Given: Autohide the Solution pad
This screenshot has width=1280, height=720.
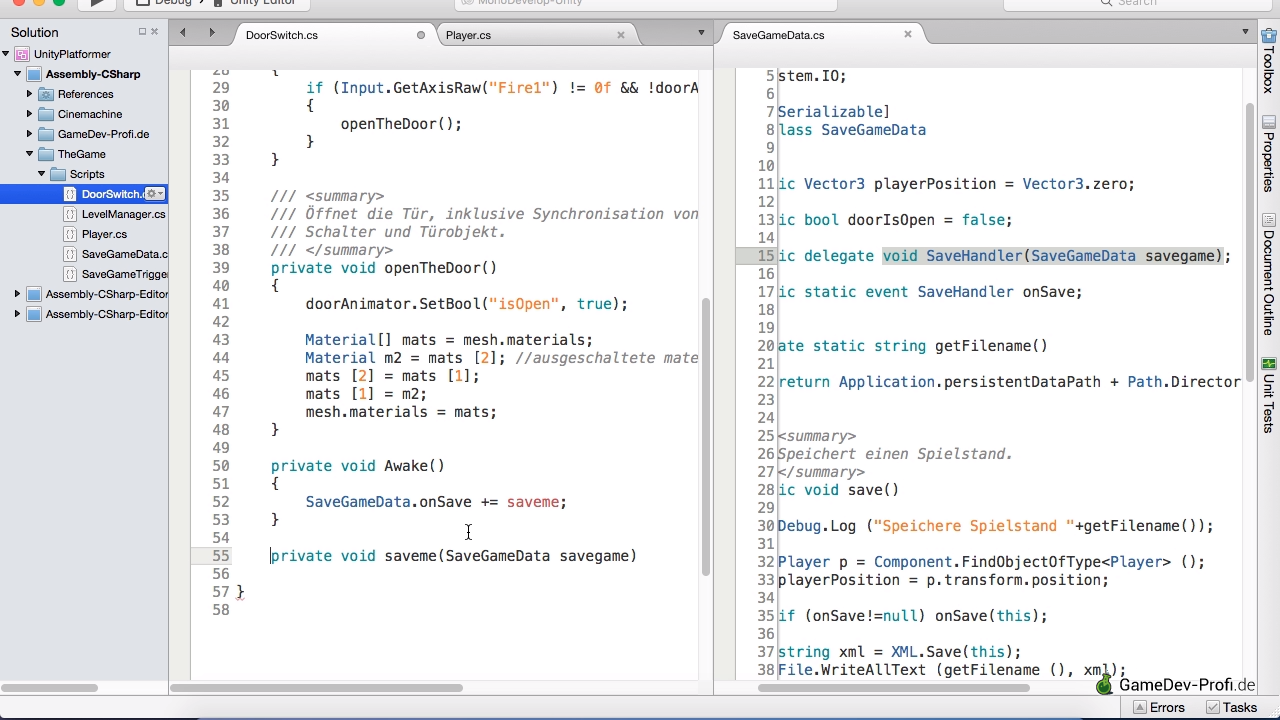Looking at the screenshot, I should (142, 32).
